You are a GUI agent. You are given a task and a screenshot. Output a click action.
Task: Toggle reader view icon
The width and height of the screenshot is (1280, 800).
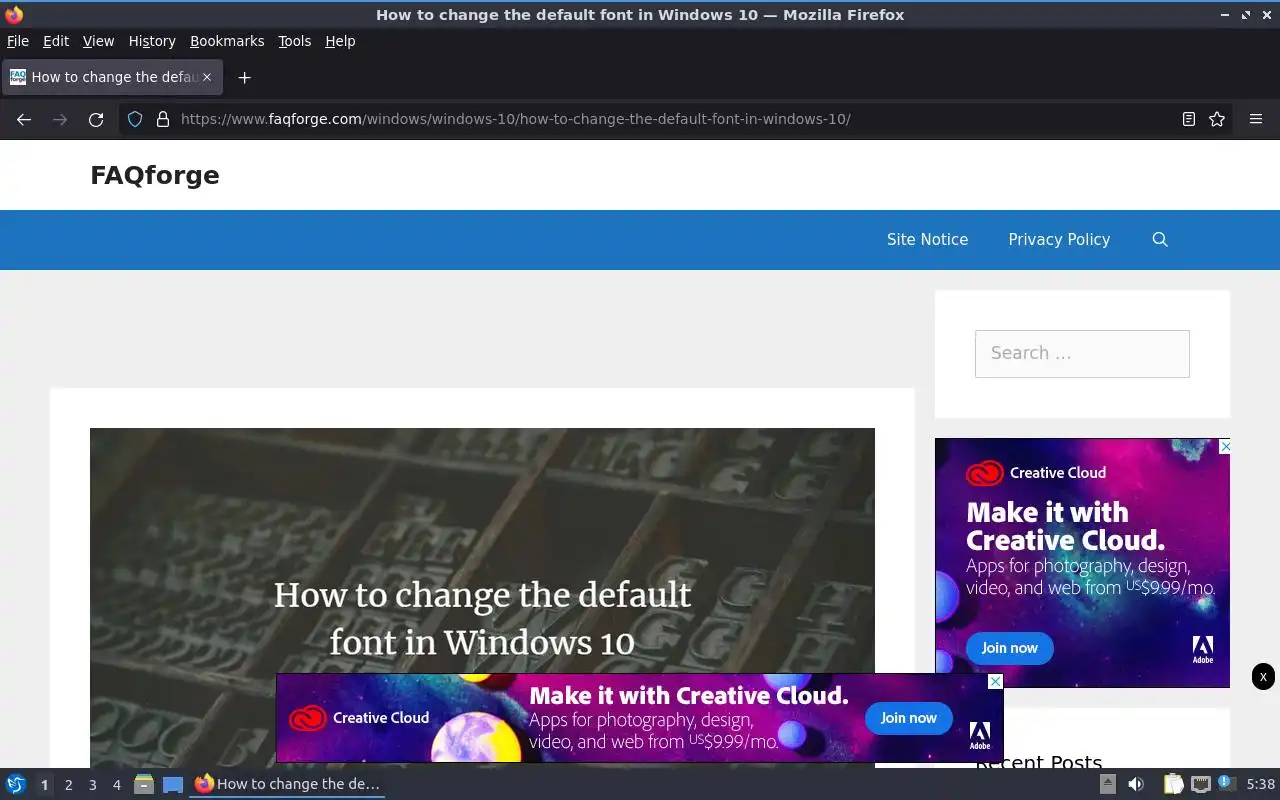(1188, 119)
